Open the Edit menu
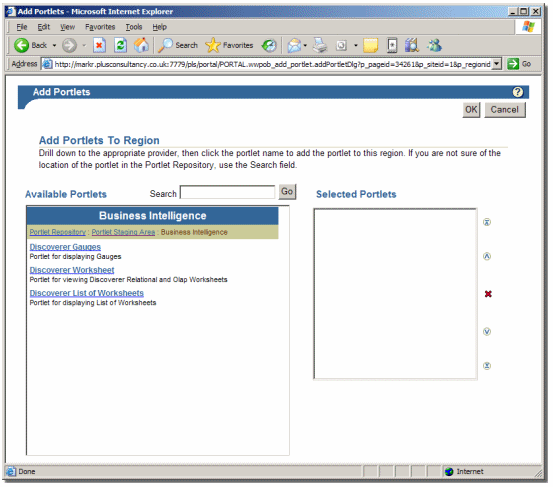The image size is (553, 487). point(44,27)
